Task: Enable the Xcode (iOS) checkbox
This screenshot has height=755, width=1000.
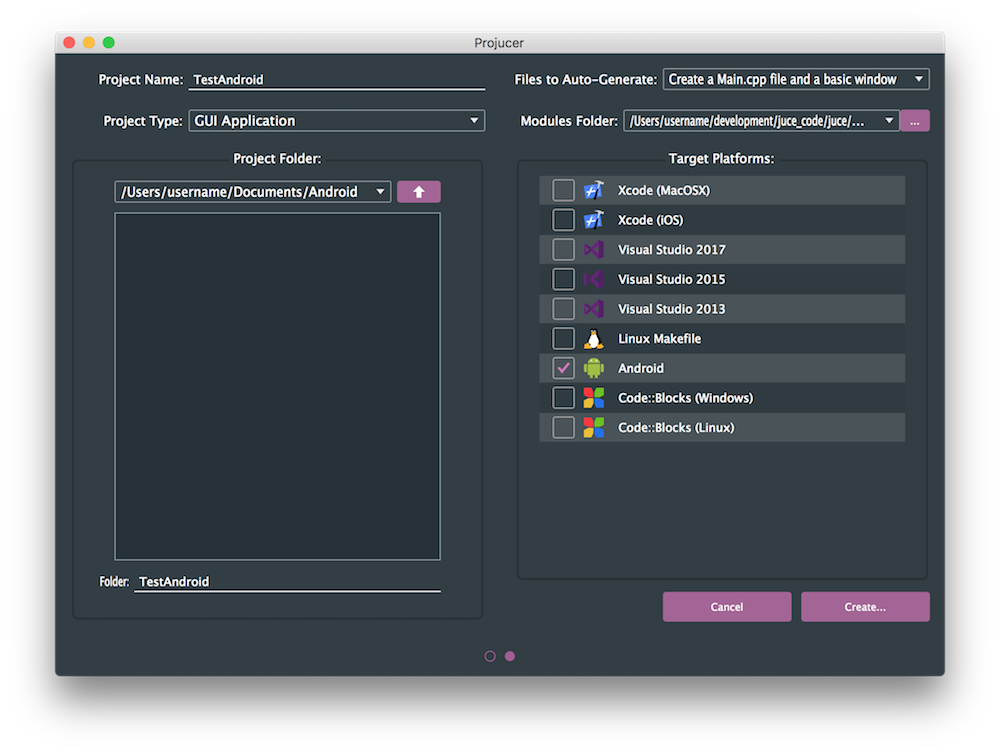Action: click(564, 220)
